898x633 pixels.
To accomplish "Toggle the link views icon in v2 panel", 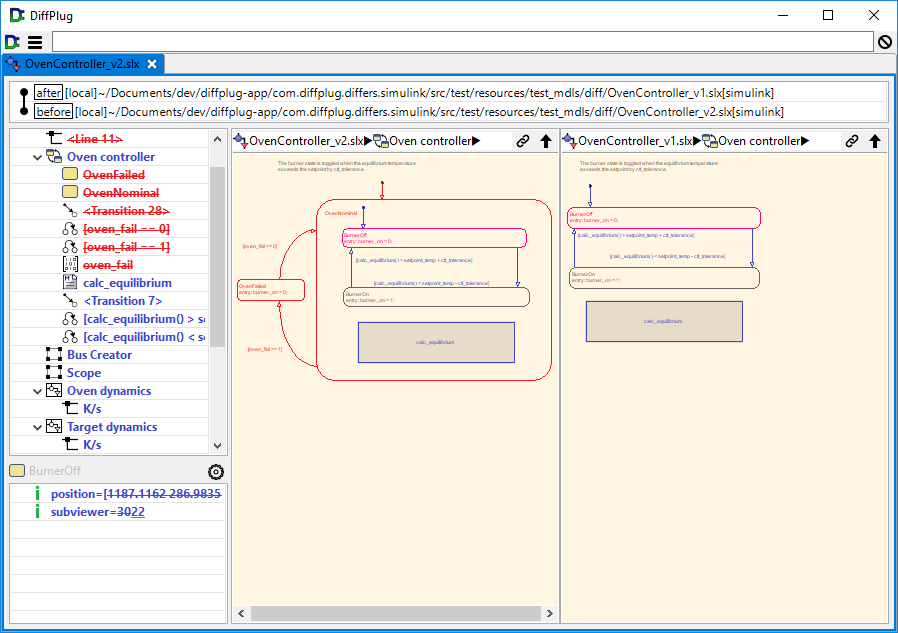I will pyautogui.click(x=523, y=141).
